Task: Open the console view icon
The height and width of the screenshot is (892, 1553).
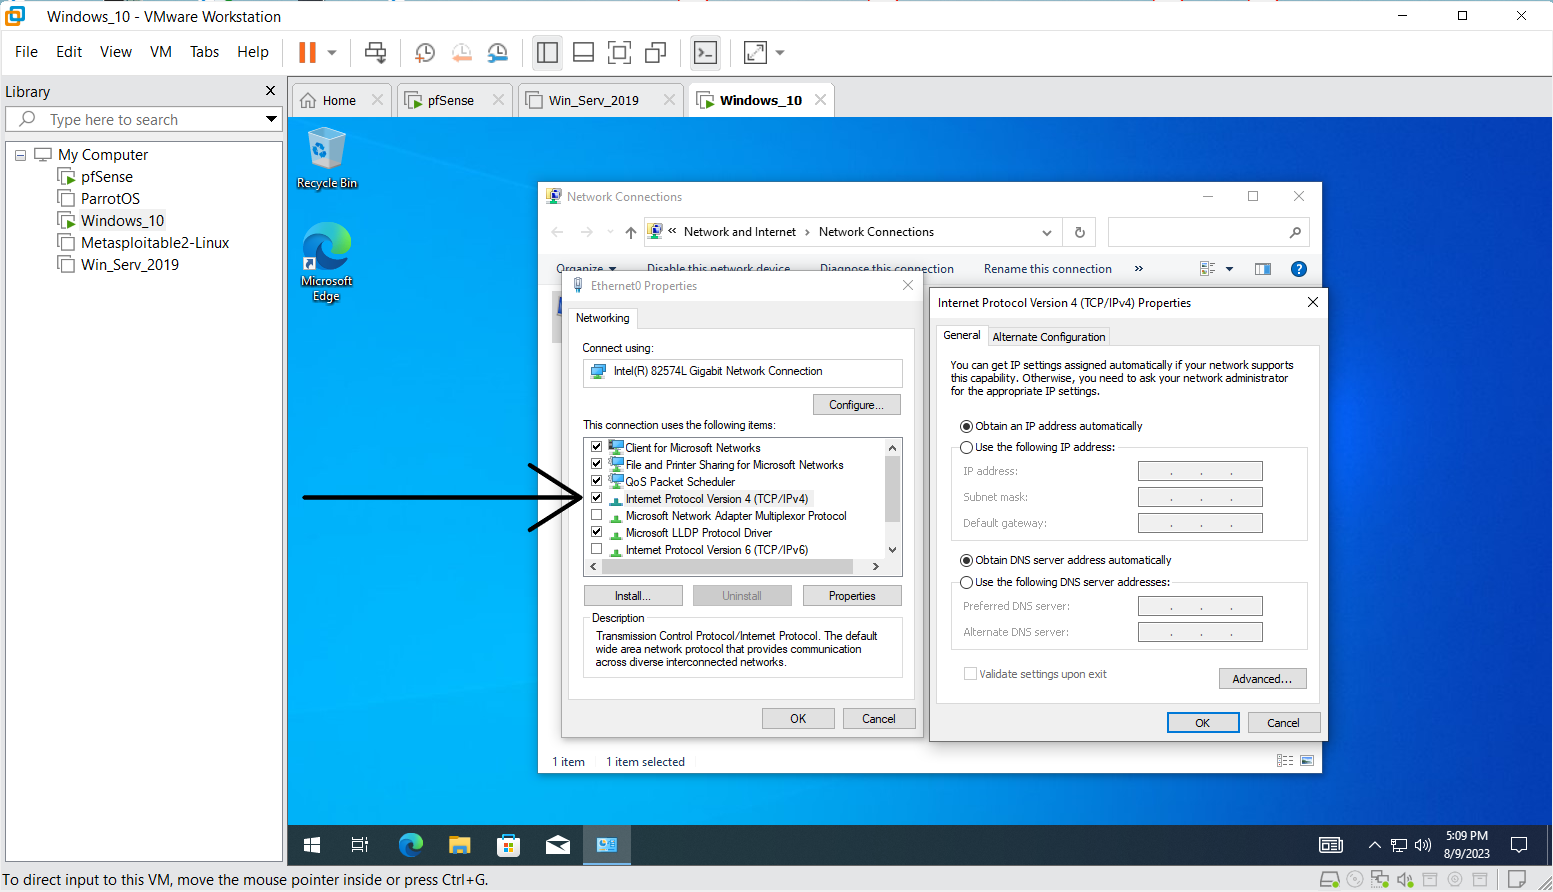Action: tap(706, 52)
